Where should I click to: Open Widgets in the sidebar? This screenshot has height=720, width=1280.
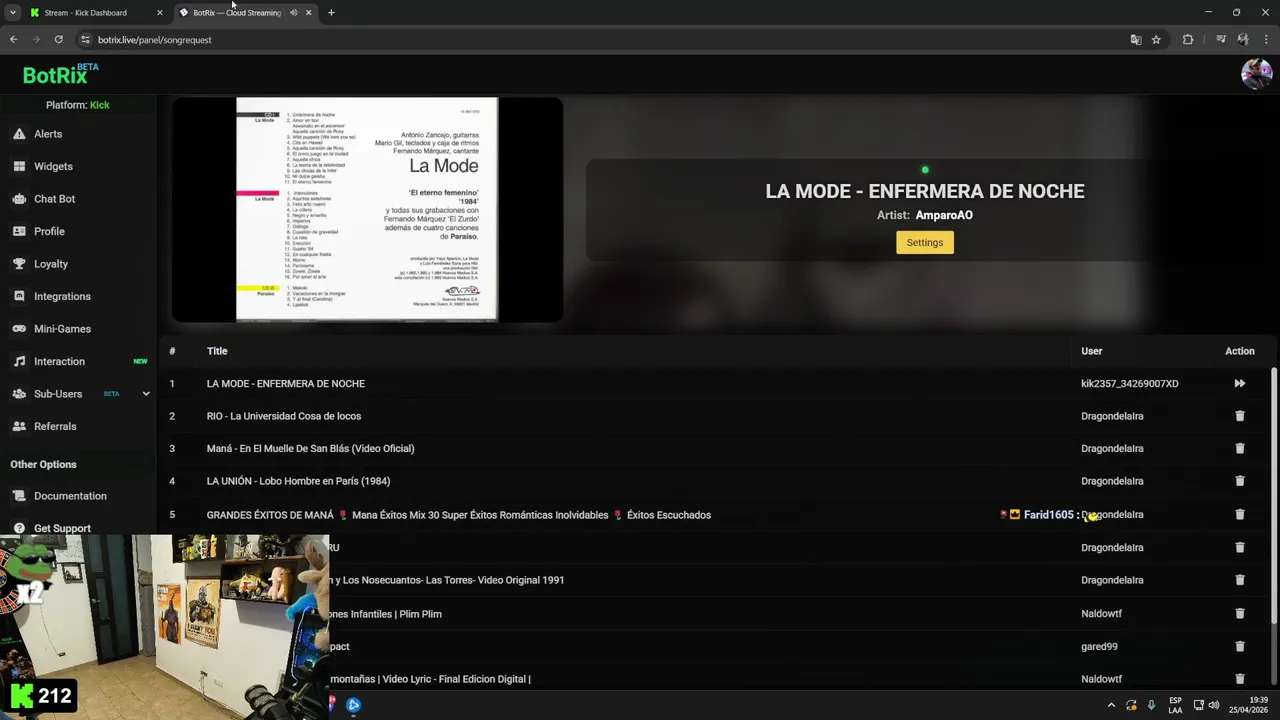pos(53,166)
